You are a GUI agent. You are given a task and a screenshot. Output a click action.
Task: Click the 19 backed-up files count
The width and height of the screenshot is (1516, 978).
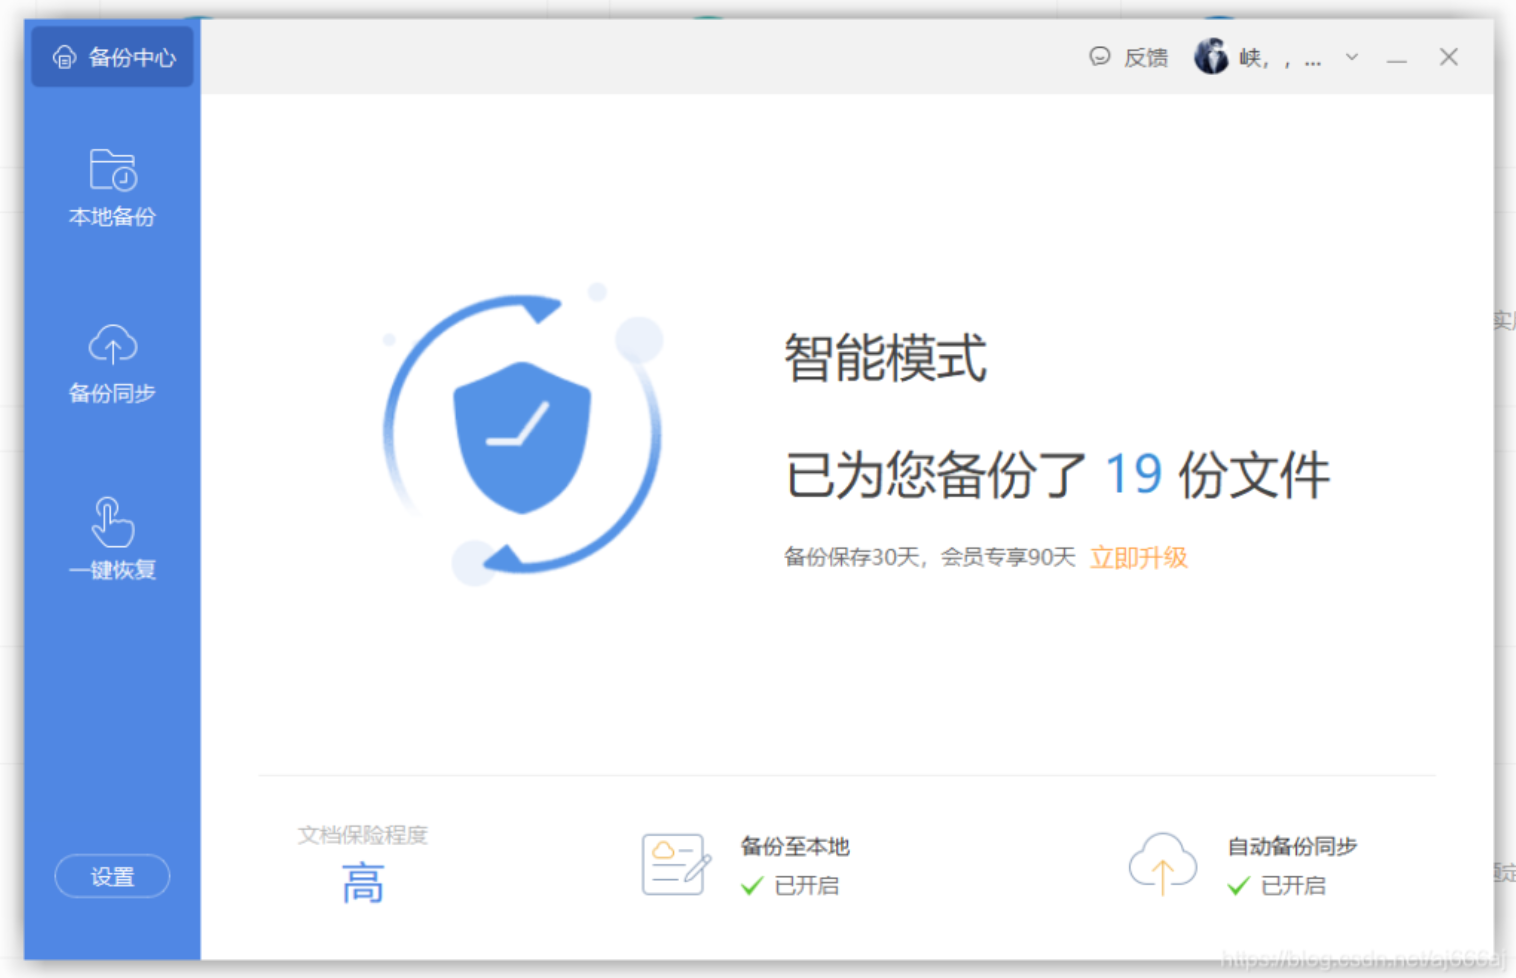pyautogui.click(x=1133, y=474)
